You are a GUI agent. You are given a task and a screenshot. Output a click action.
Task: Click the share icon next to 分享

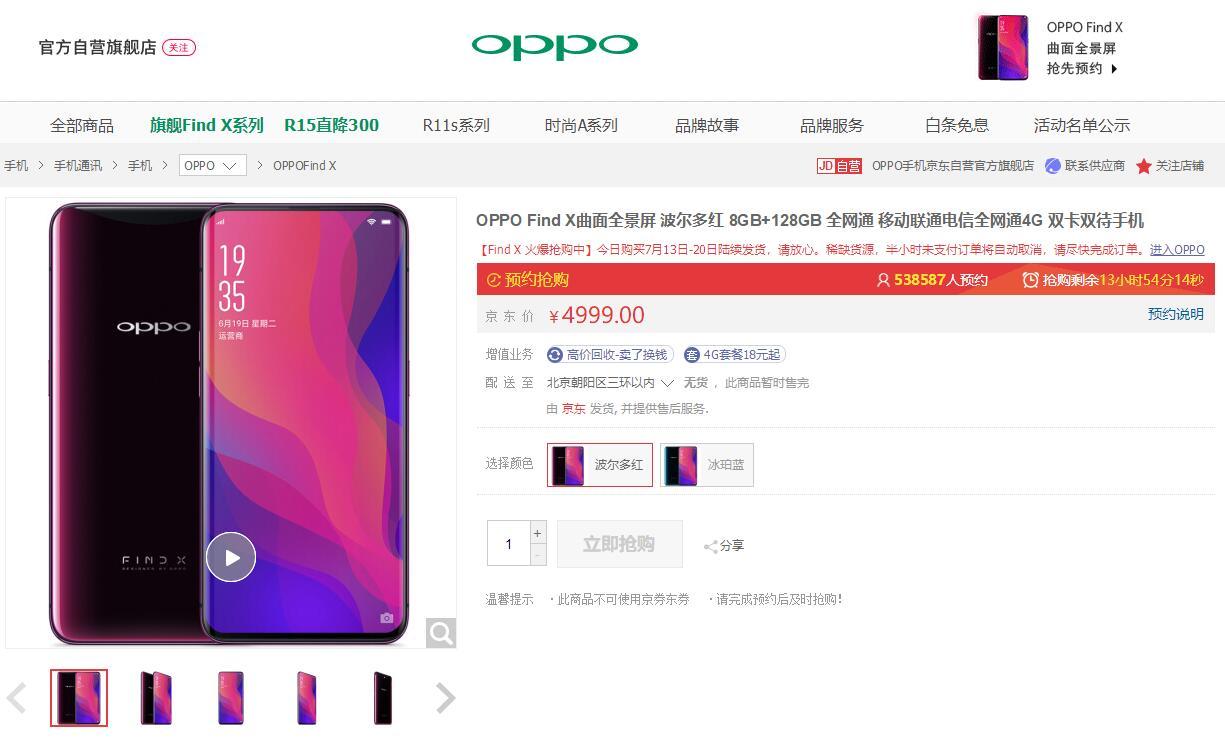(711, 546)
